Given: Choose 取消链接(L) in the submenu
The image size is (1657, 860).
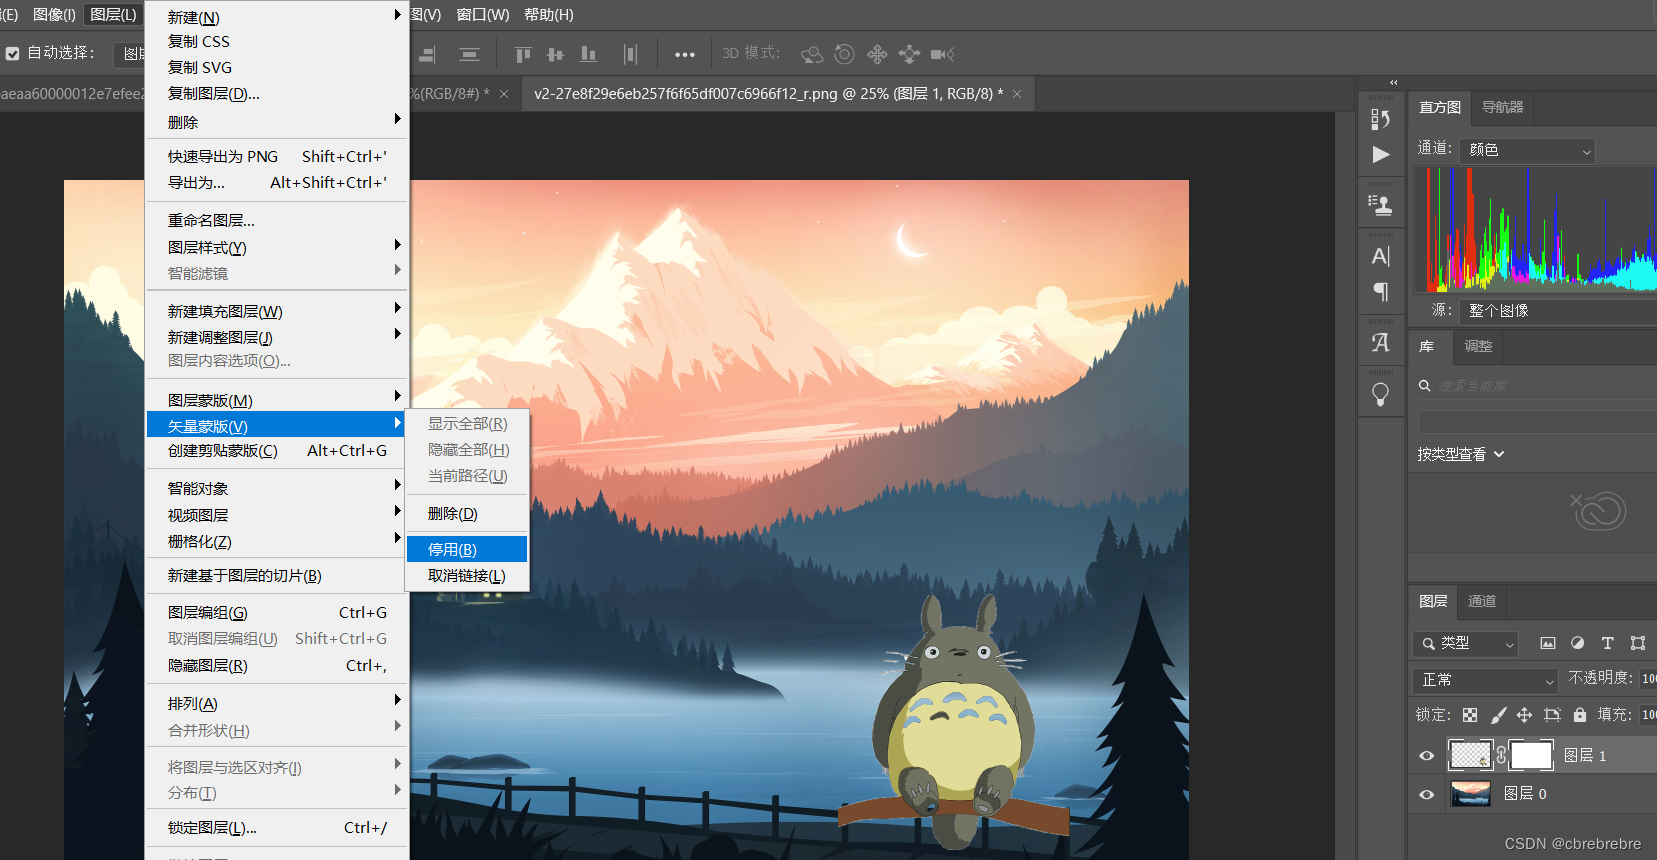Looking at the screenshot, I should 467,575.
